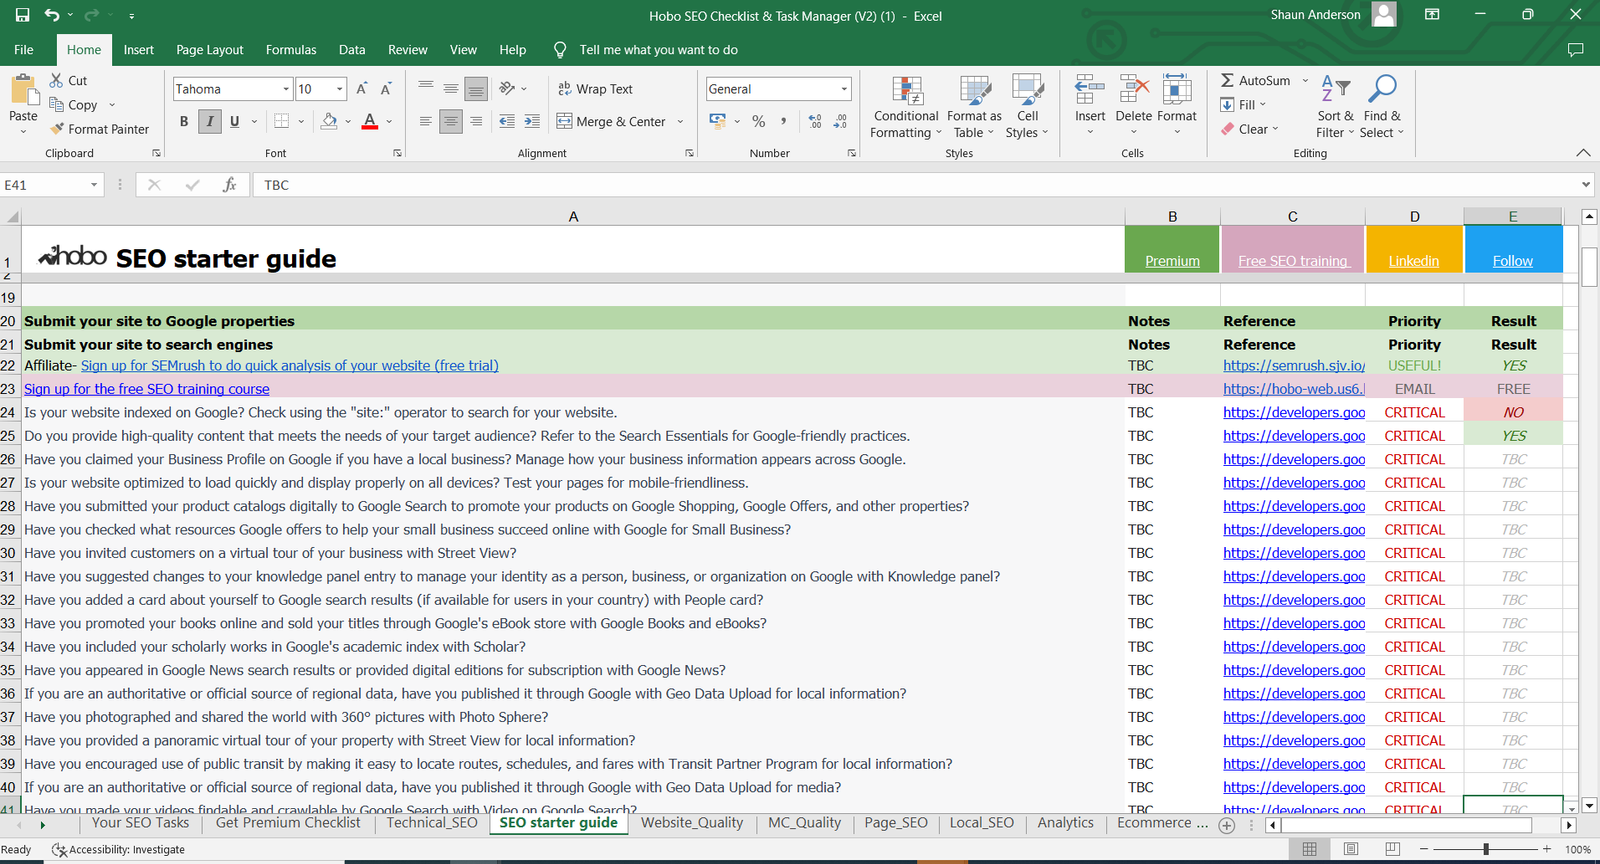
Task: Click Increase Font Size icon
Action: coord(362,89)
